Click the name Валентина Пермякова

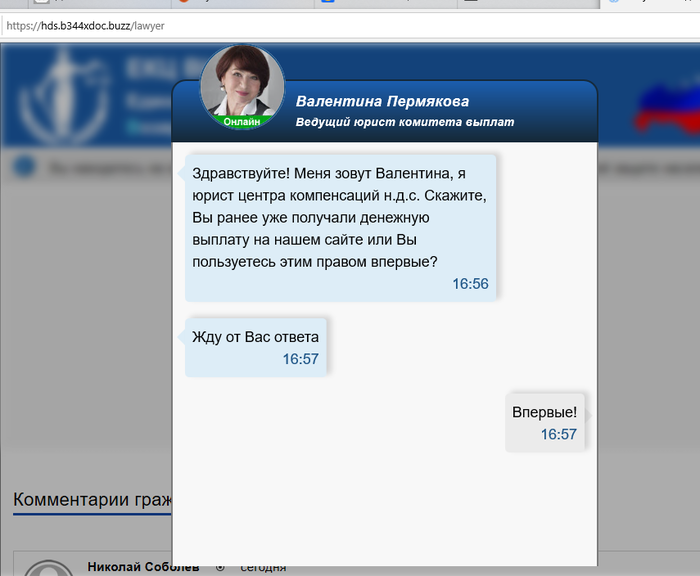(x=382, y=101)
